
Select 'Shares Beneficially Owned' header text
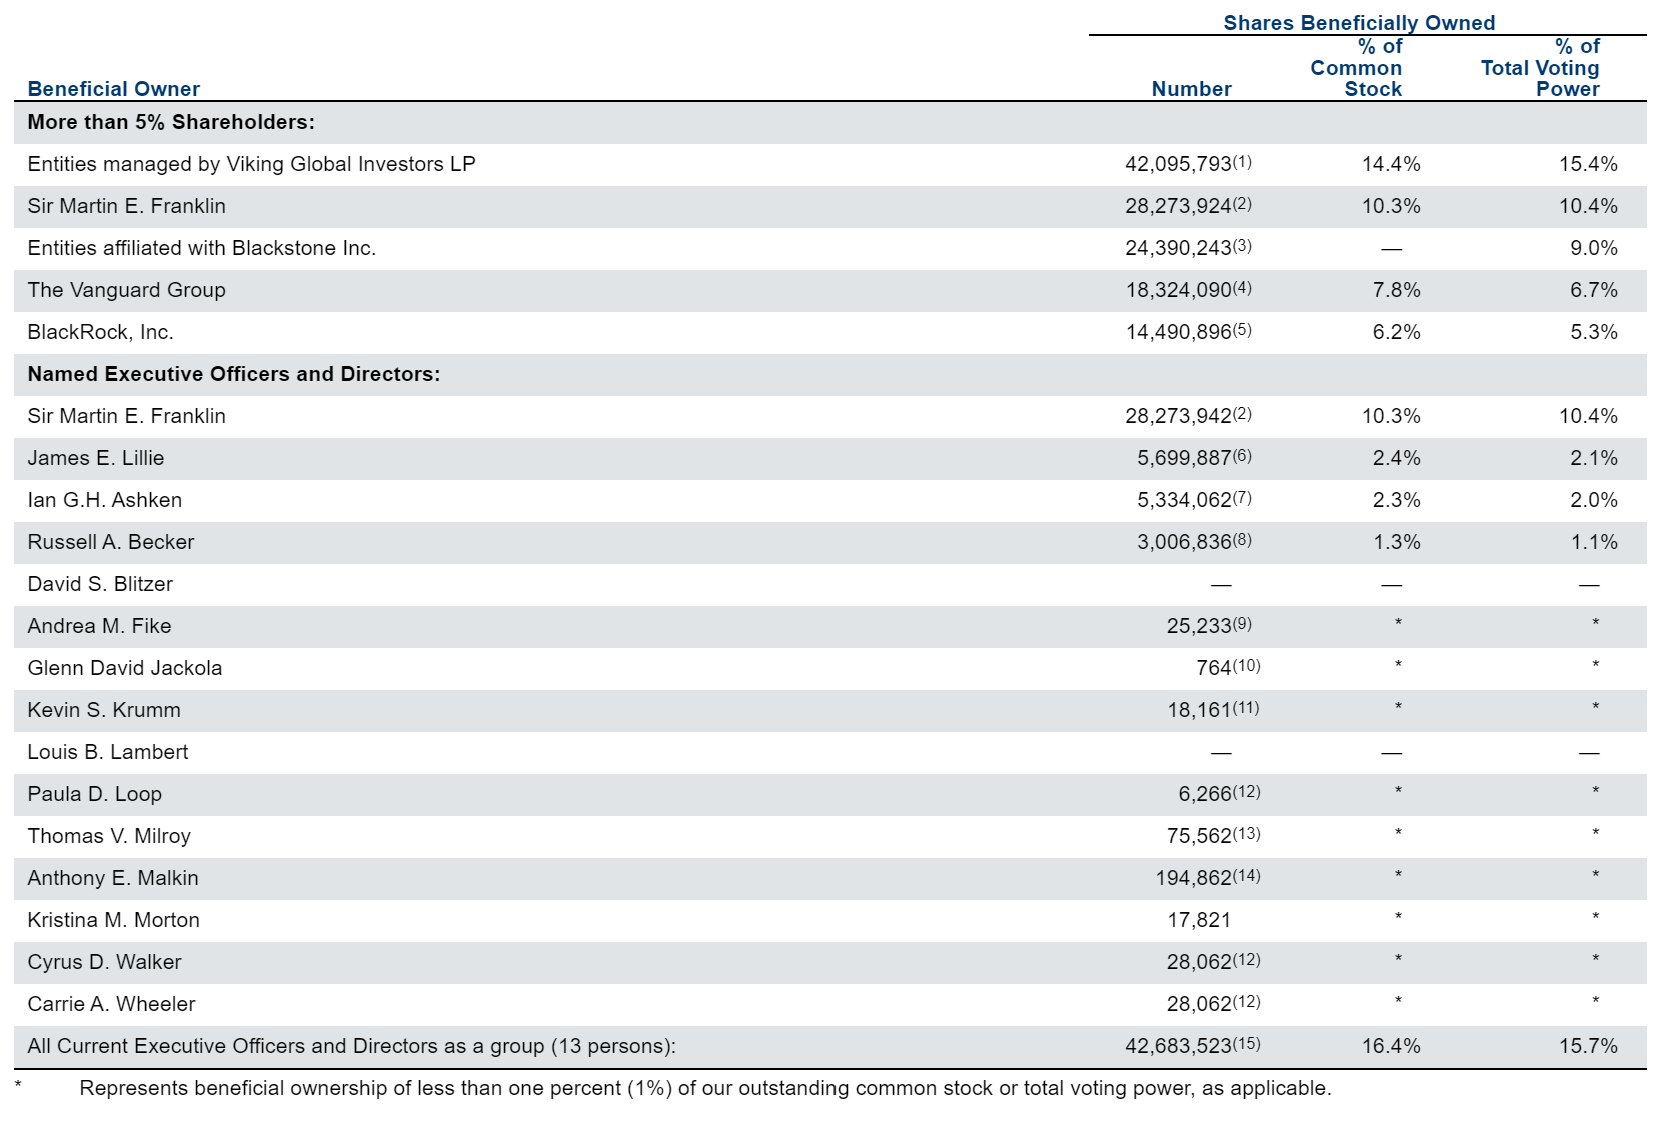[x=1359, y=23]
